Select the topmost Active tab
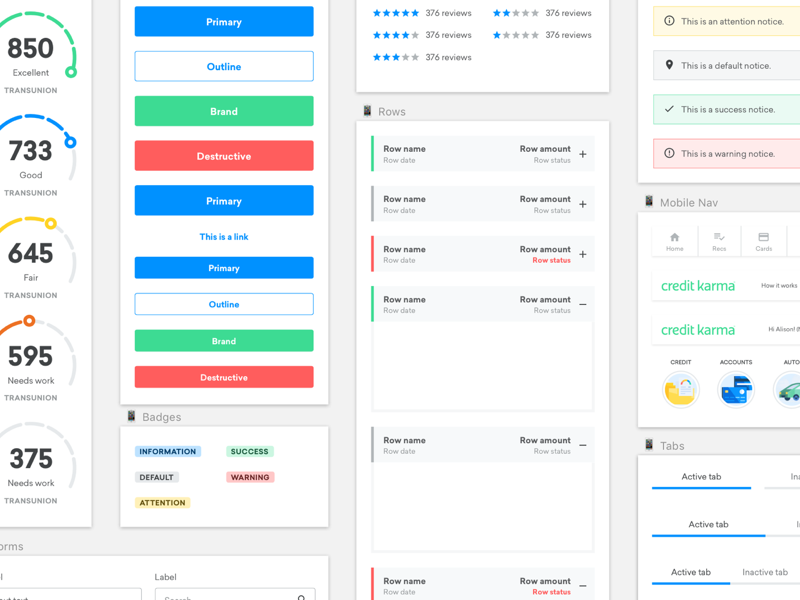This screenshot has height=600, width=800. point(701,477)
